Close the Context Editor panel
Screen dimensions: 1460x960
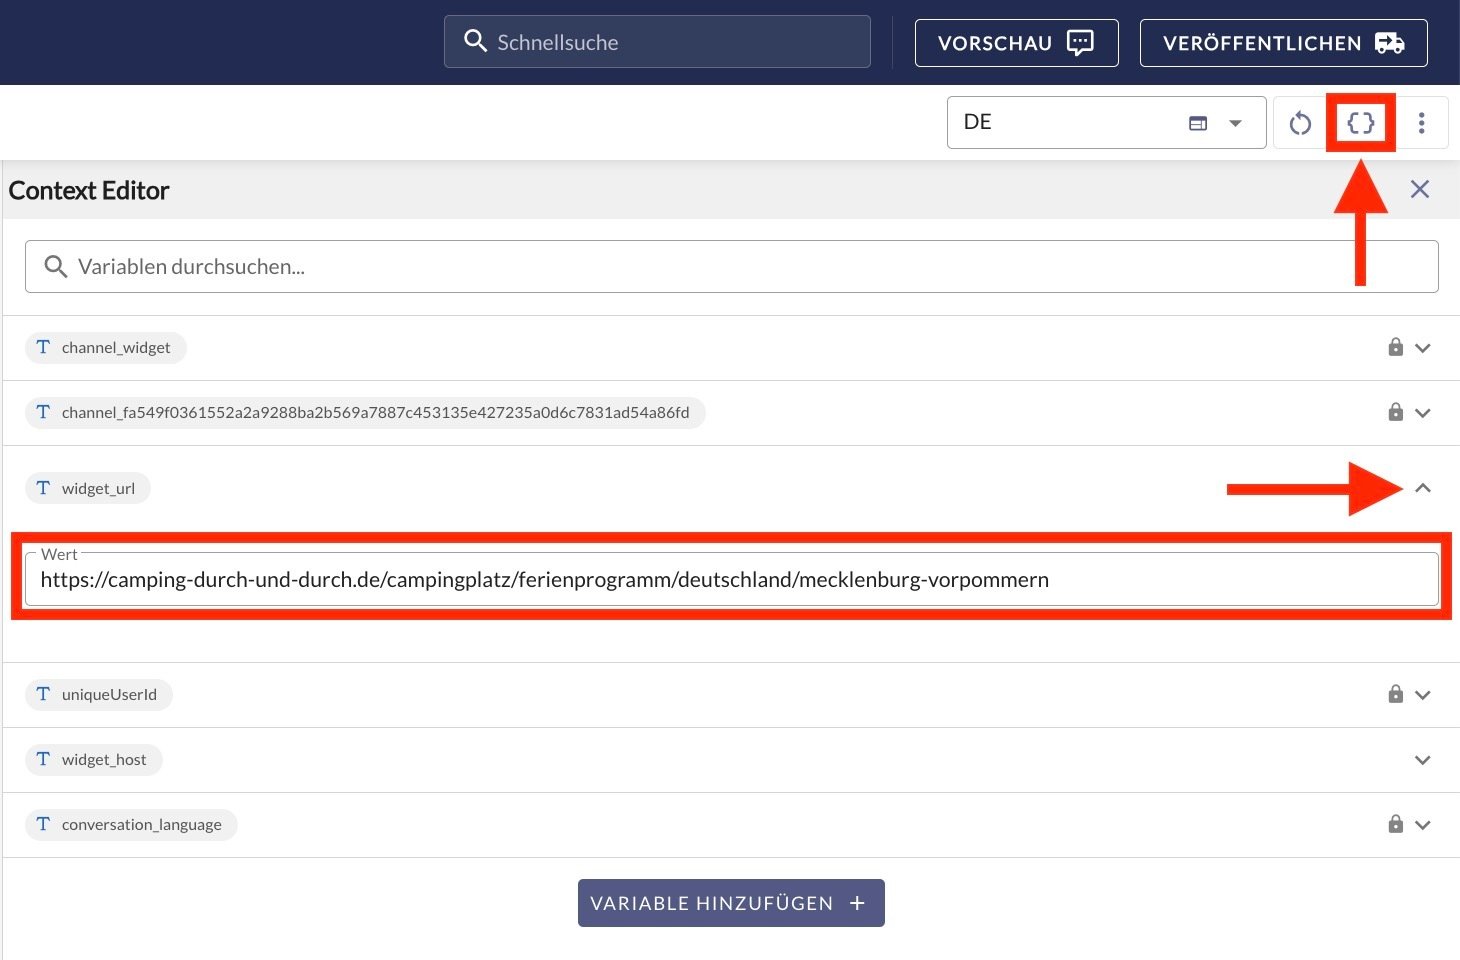(x=1419, y=189)
